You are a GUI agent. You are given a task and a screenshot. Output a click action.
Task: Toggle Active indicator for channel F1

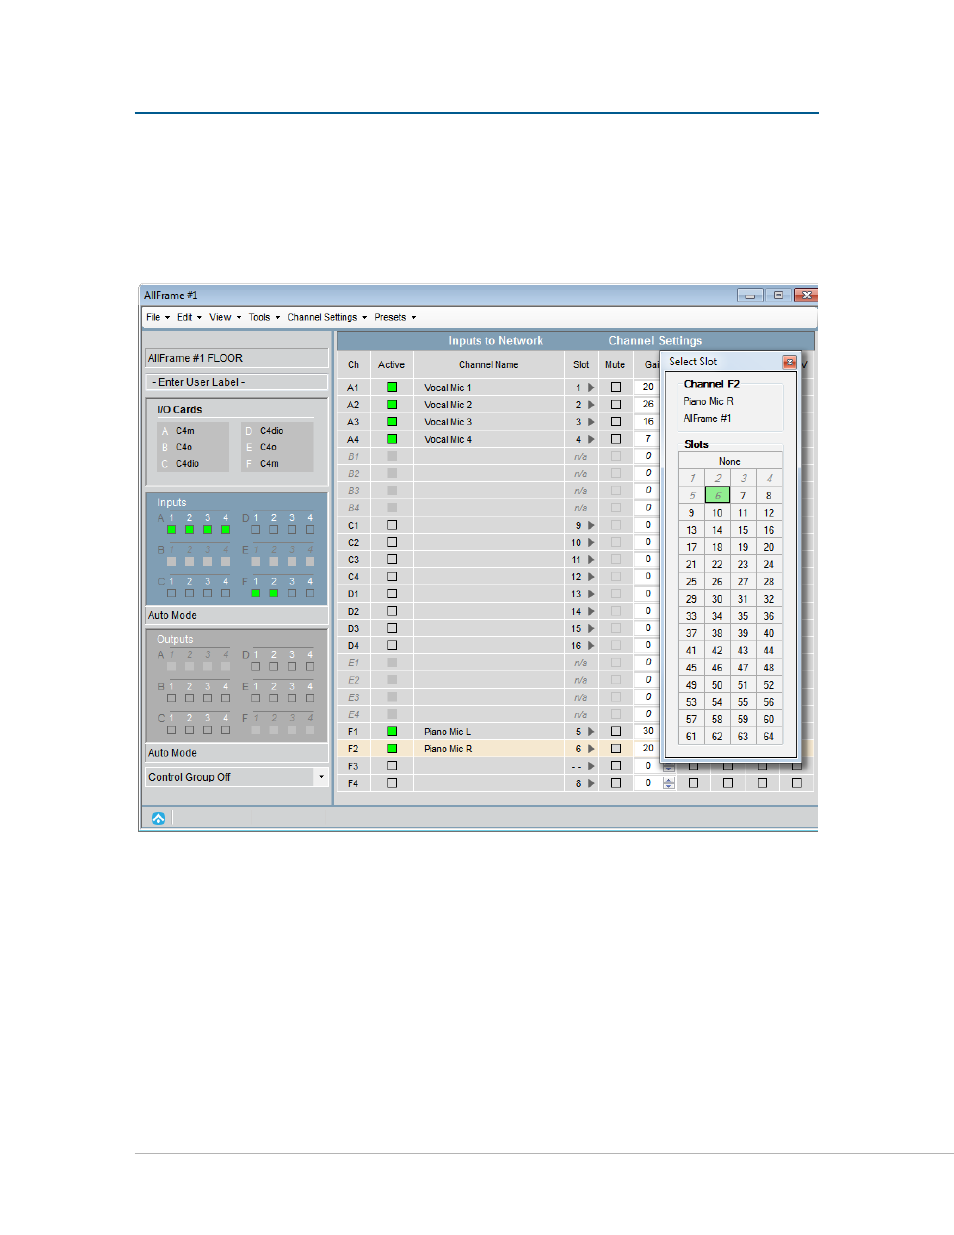[392, 731]
